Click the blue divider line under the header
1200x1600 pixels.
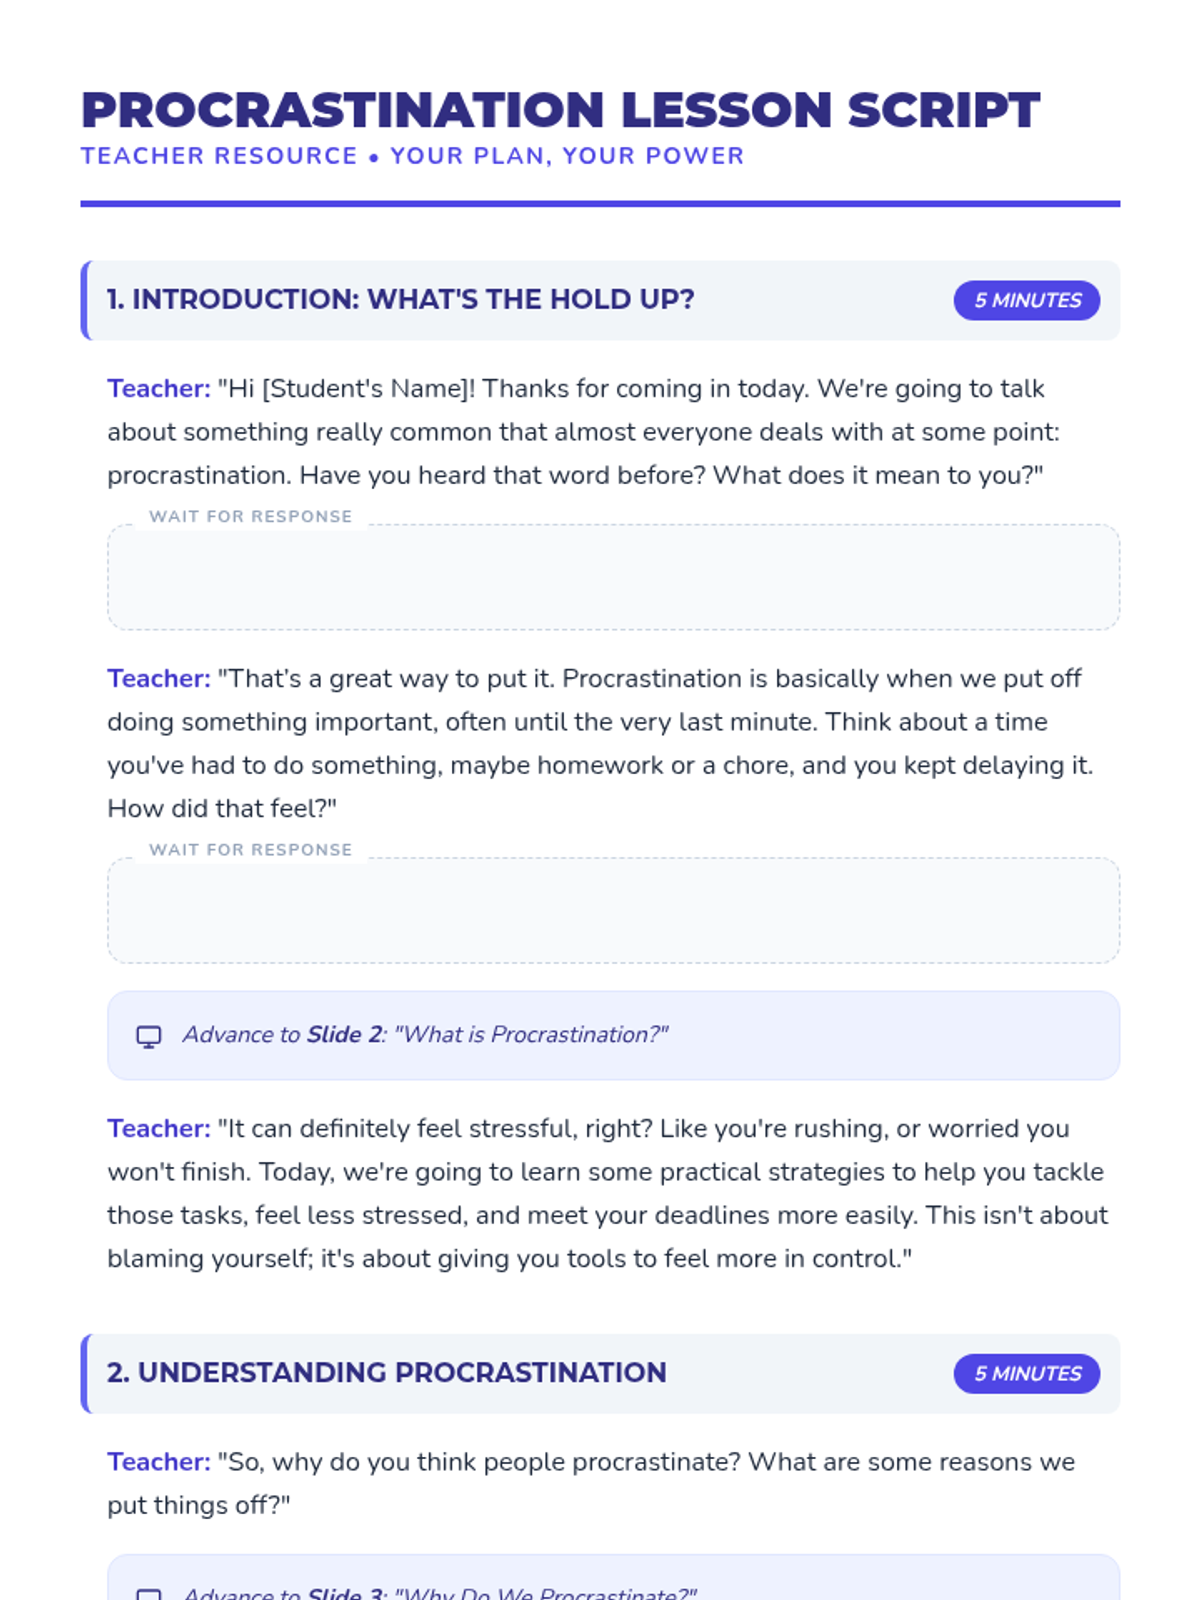[600, 204]
